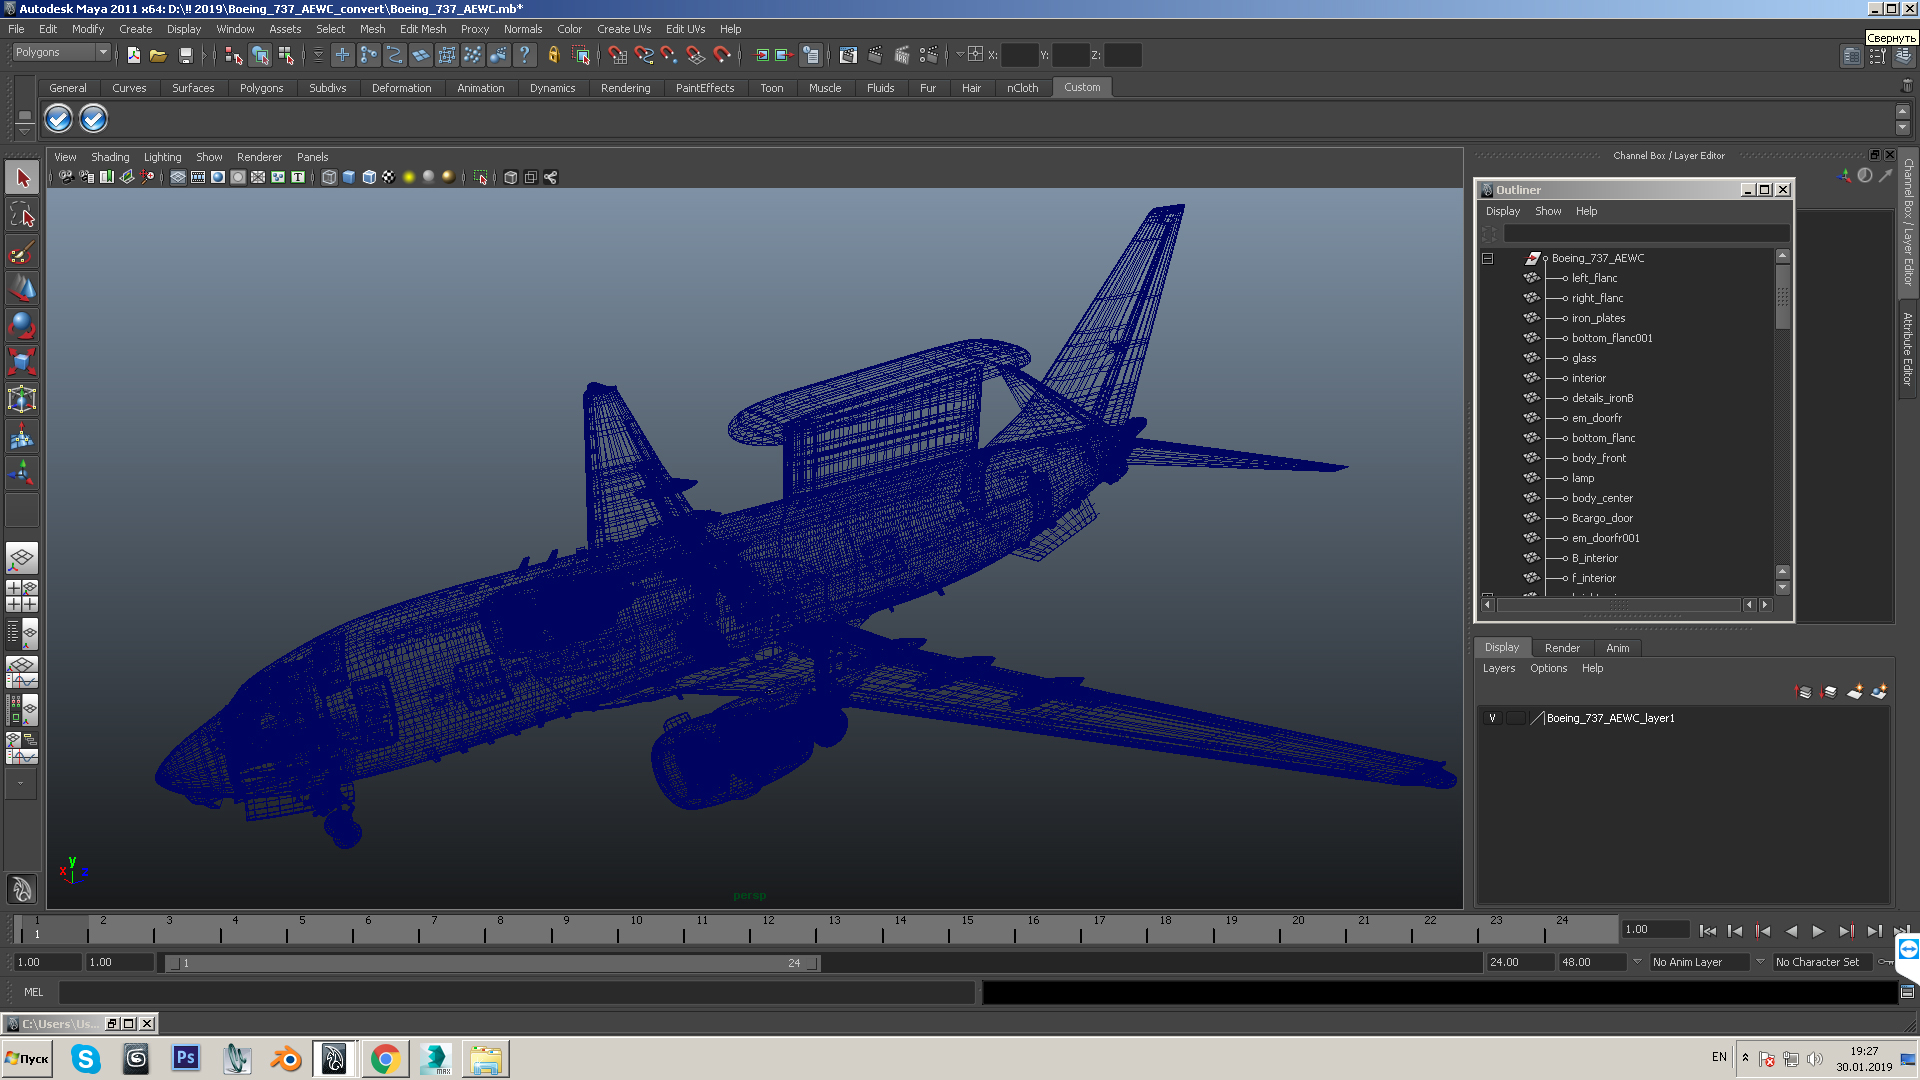Open the Display menu in the Outliner
Viewport: 1920px width, 1080px height.
tap(1502, 211)
